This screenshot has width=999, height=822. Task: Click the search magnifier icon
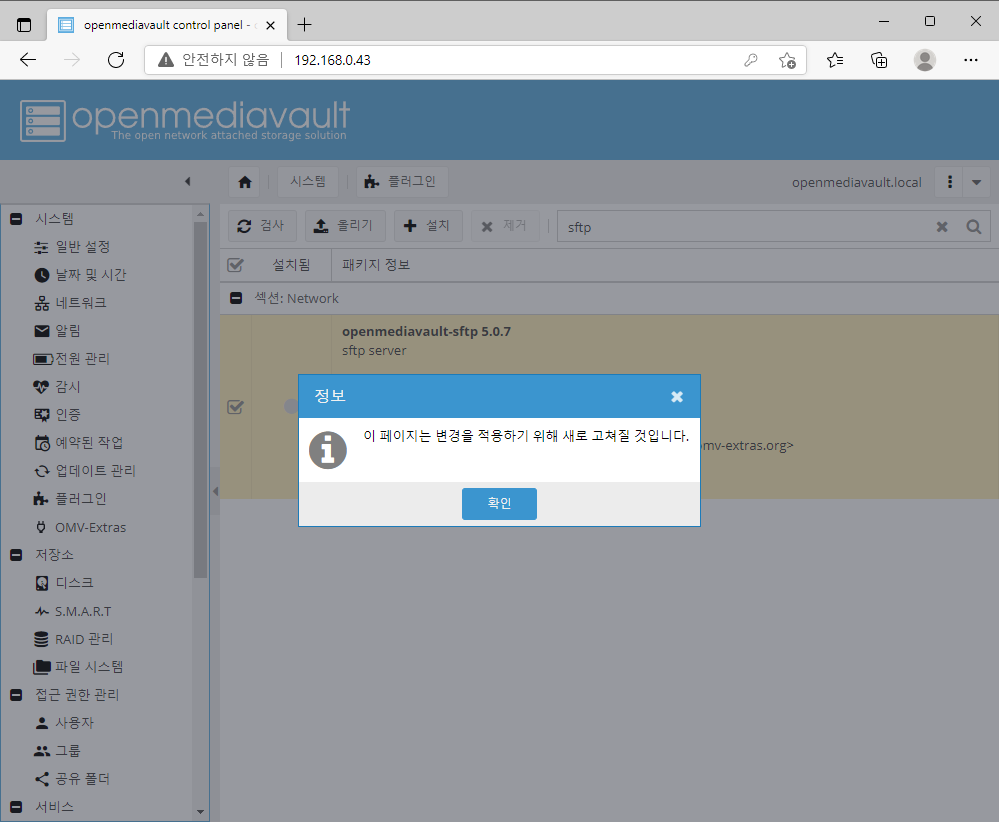[974, 227]
